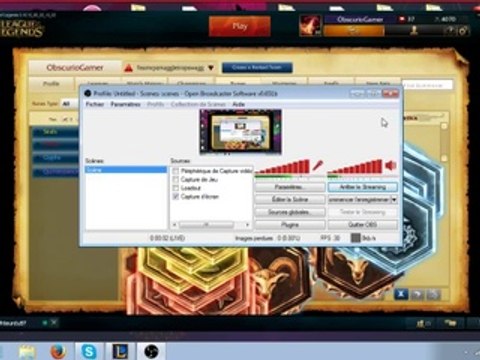Open the League profile person icon
Screen dimensions: 480x360
pyautogui.click(x=414, y=31)
